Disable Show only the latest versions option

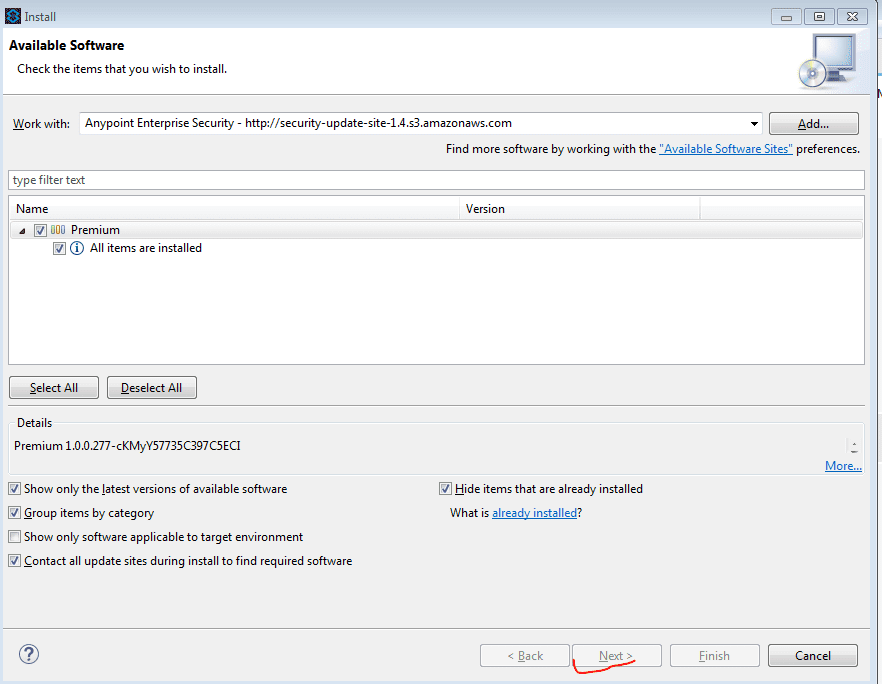(15, 489)
